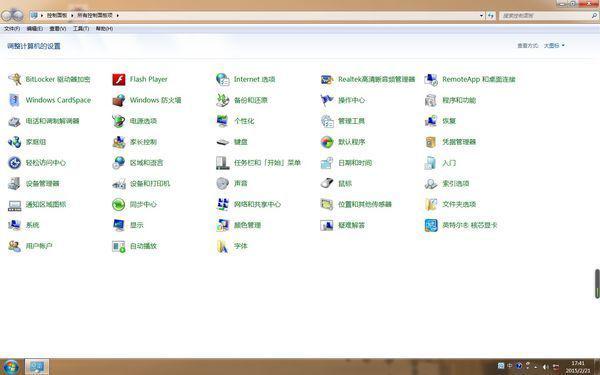Viewport: 600px width, 375px height.
Task: Open the Flash Player settings icon
Action: coord(119,79)
